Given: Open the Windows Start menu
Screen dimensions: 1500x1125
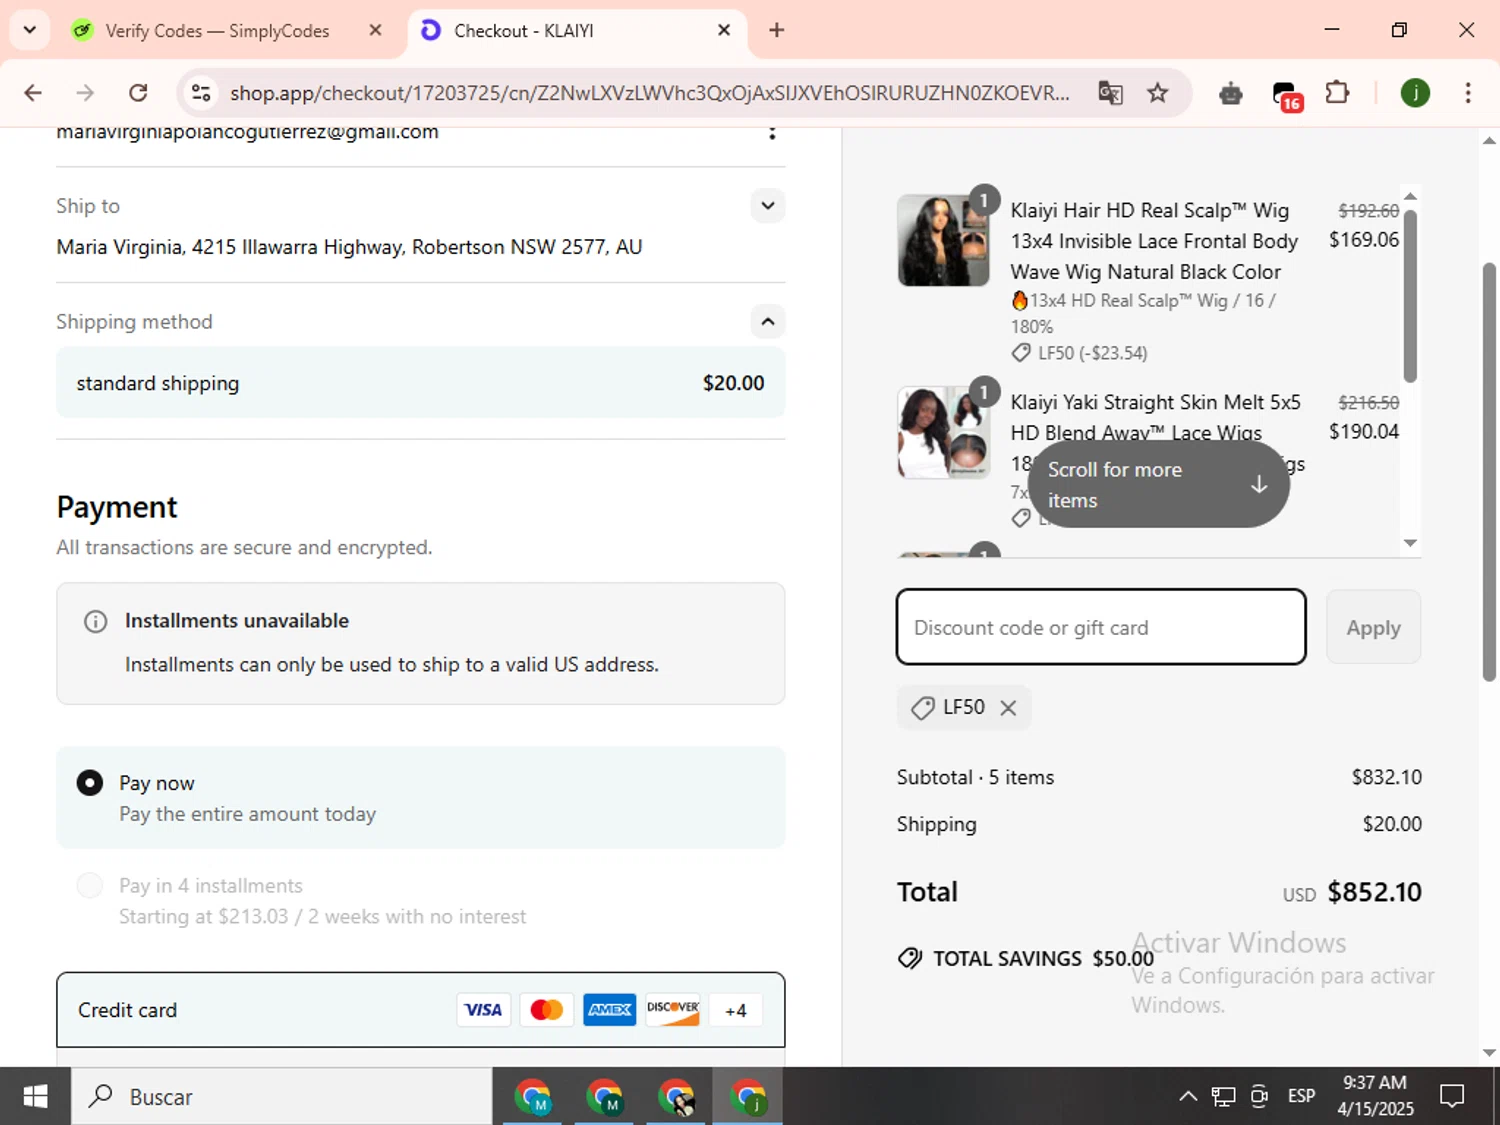Looking at the screenshot, I should pos(35,1097).
